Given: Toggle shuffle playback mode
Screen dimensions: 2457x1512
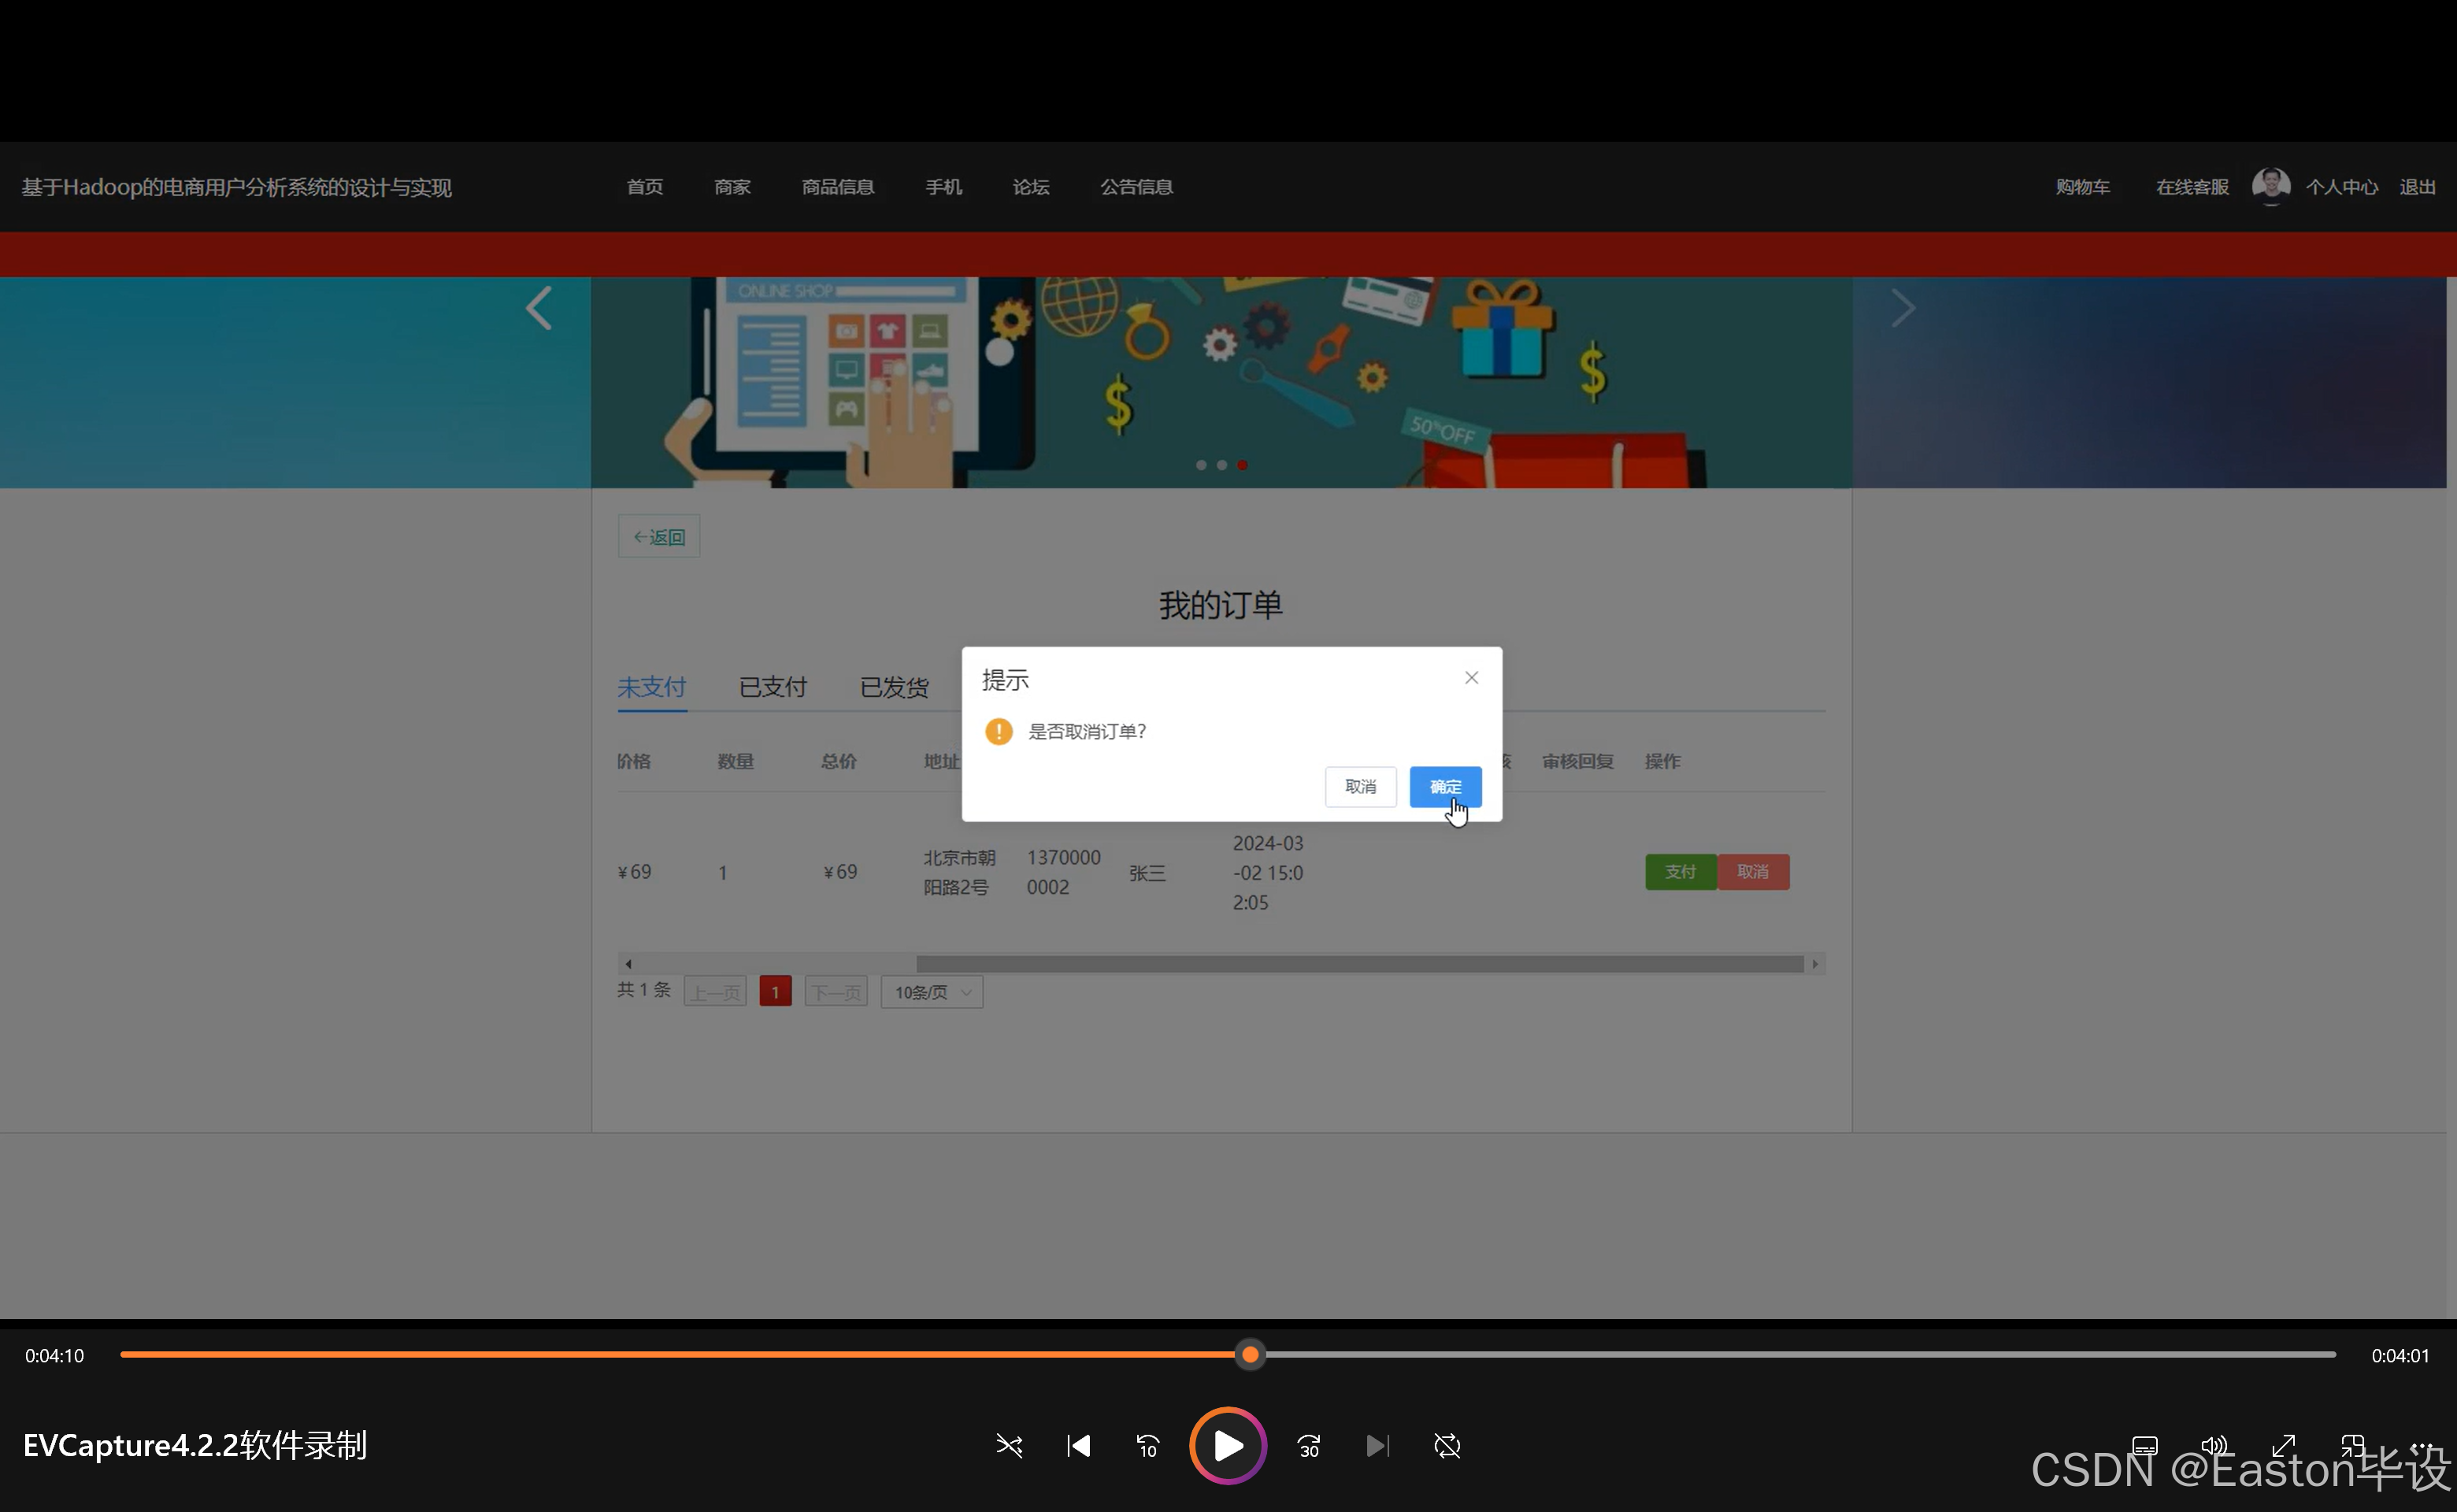Looking at the screenshot, I should coord(1009,1446).
